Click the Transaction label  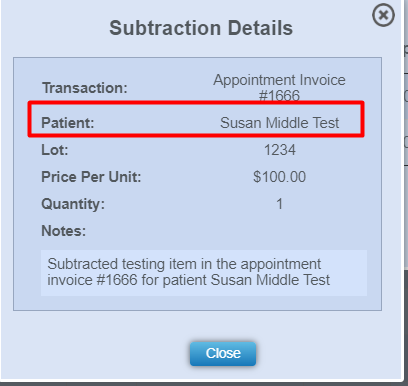[85, 88]
